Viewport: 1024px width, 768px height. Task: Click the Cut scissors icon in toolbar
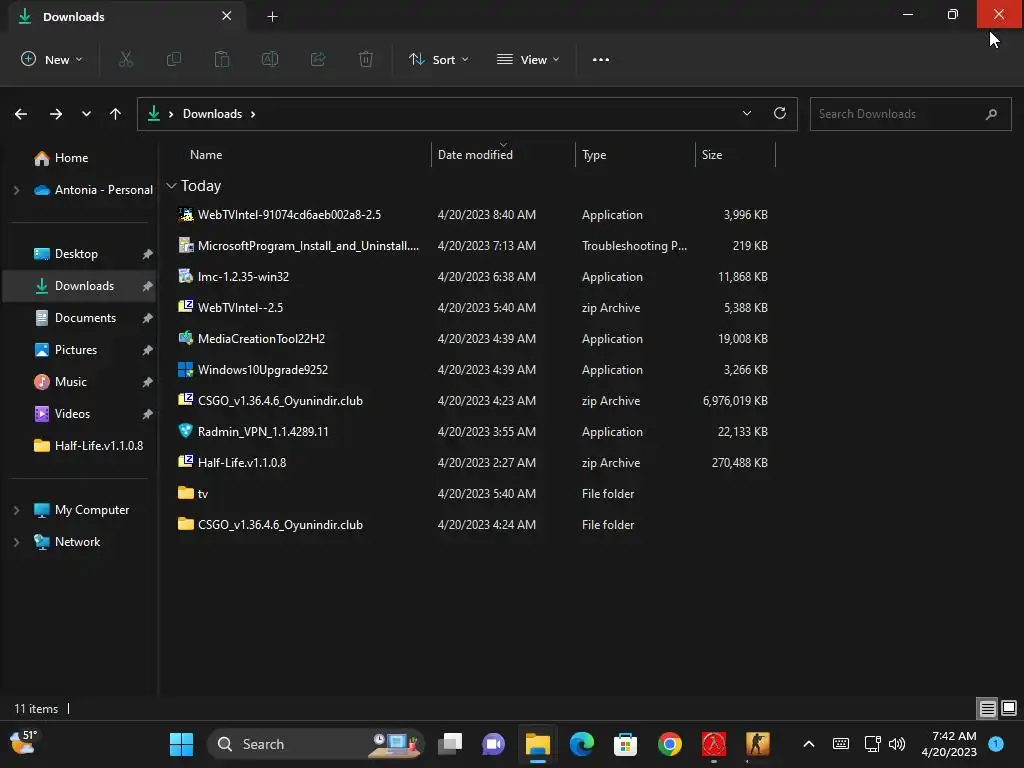click(x=125, y=59)
